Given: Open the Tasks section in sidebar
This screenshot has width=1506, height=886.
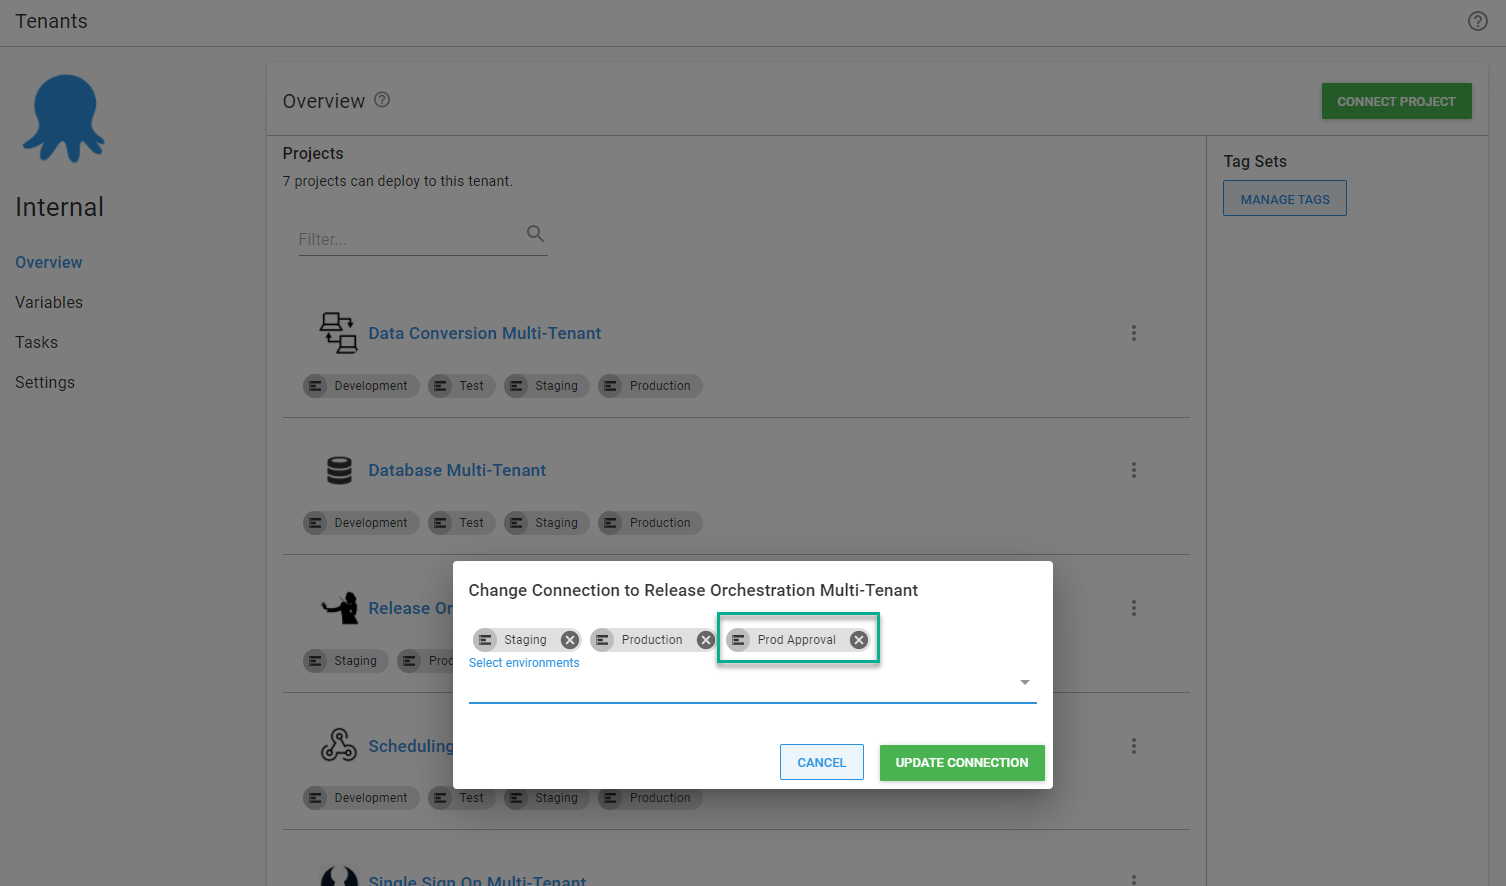Looking at the screenshot, I should click(x=37, y=342).
